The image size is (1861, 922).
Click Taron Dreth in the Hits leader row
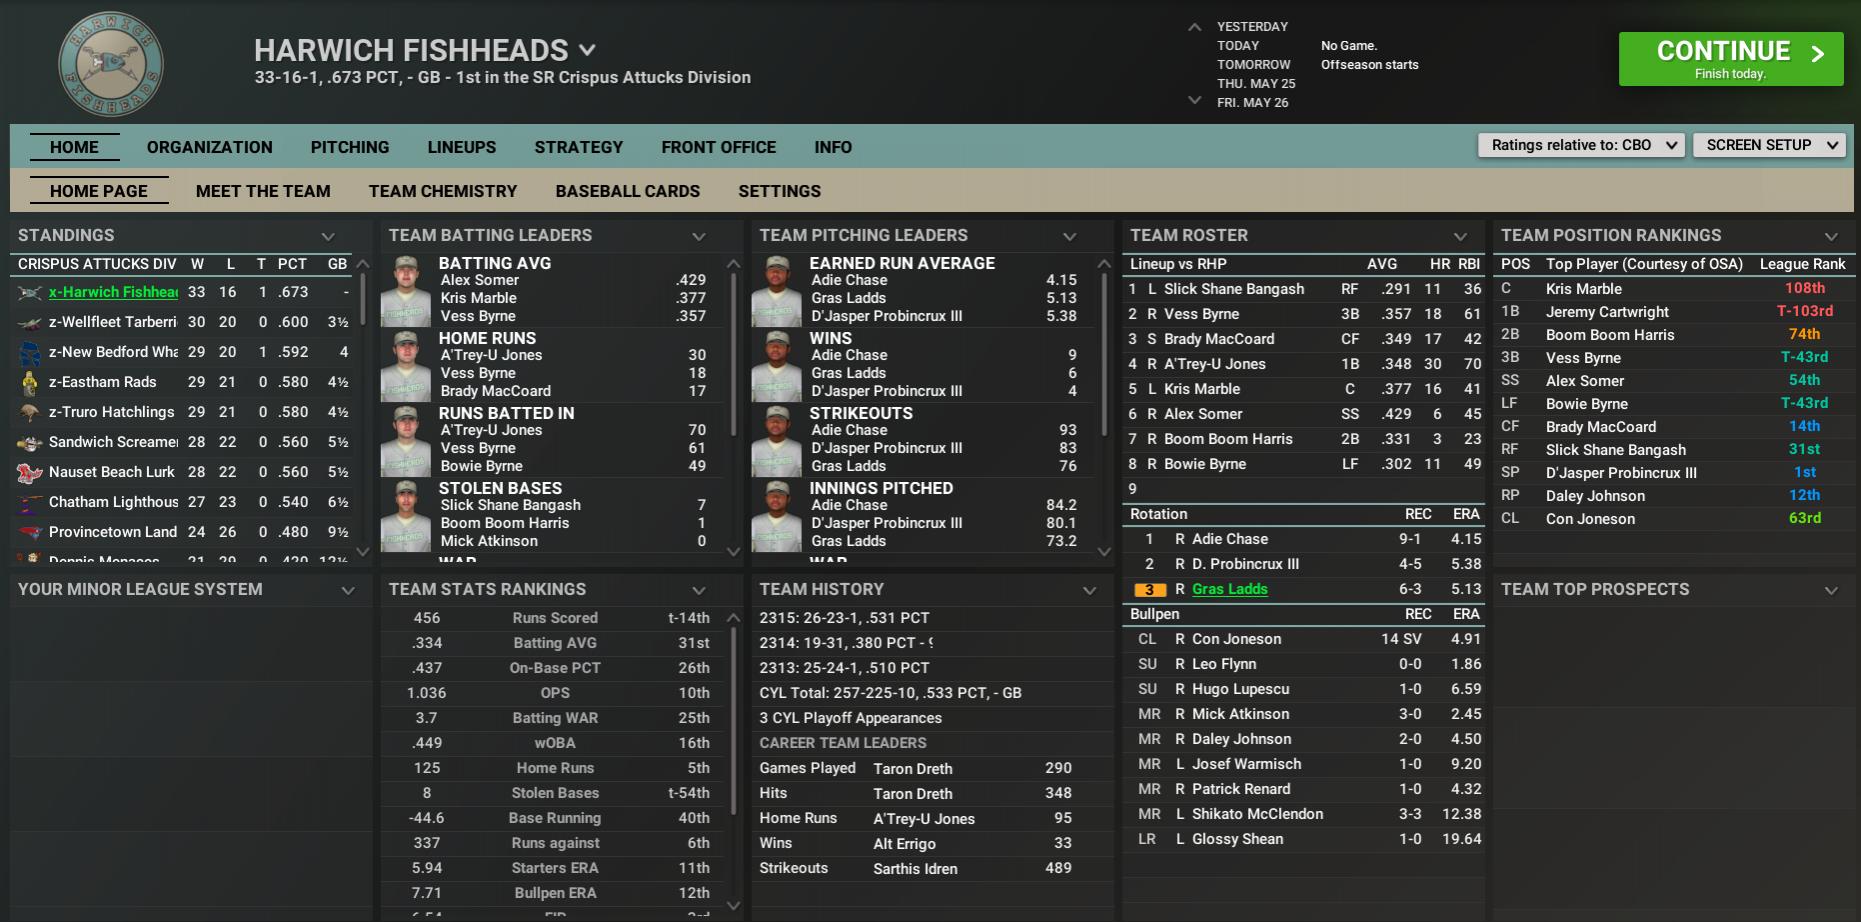point(913,794)
